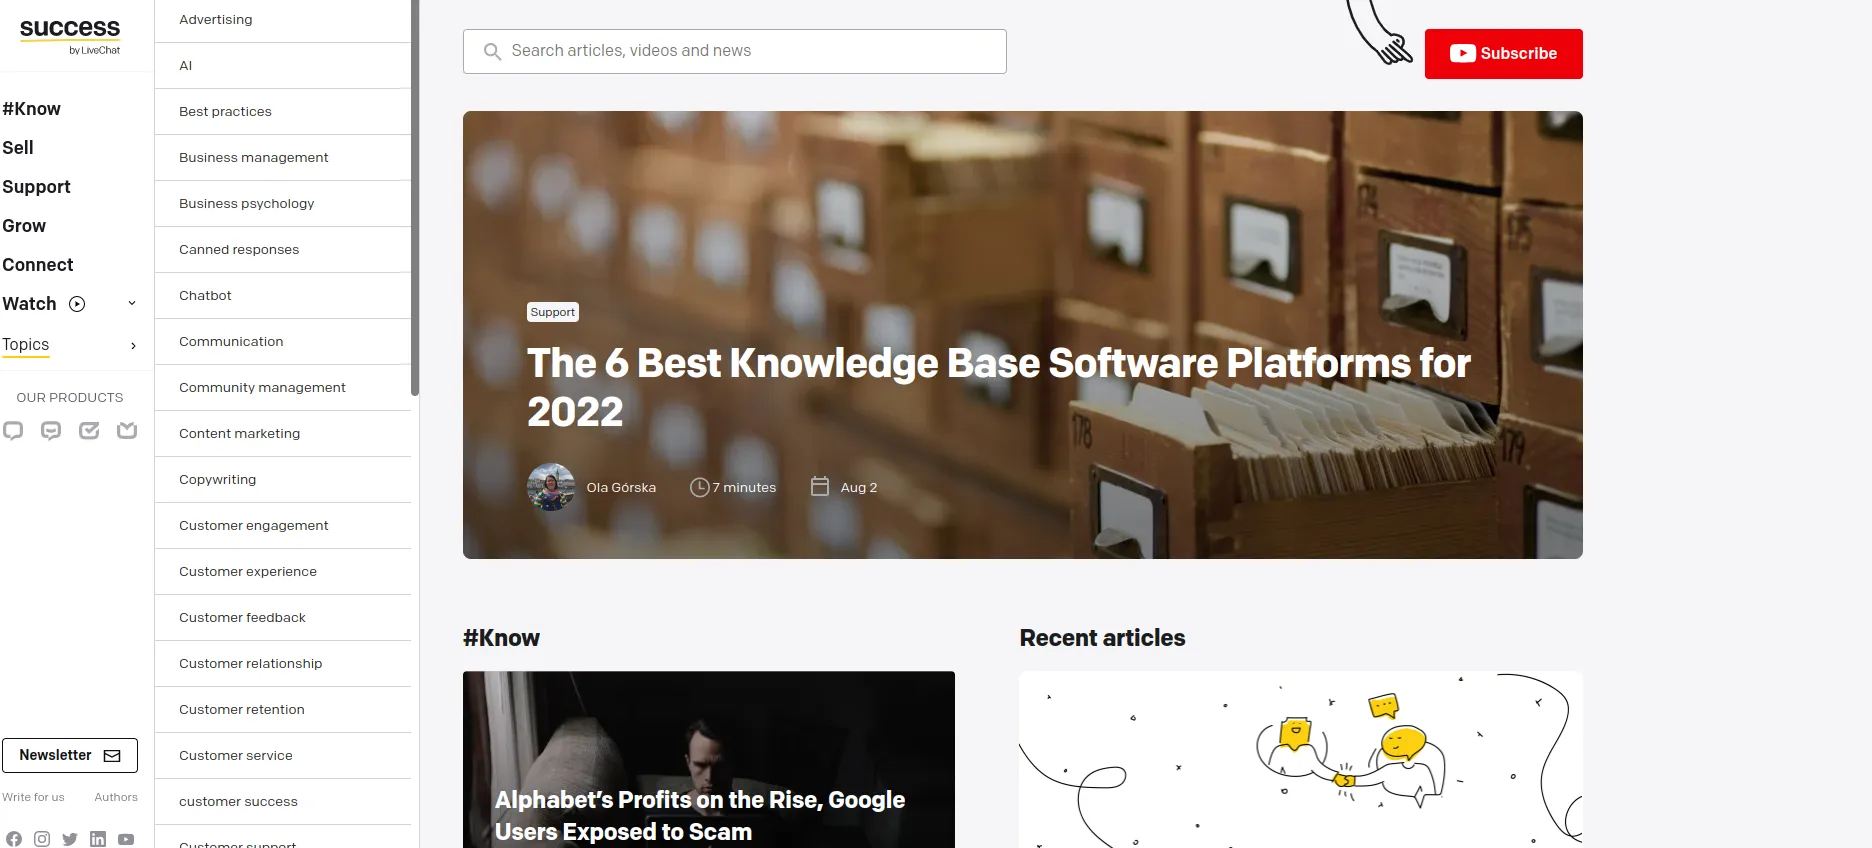This screenshot has height=848, width=1872.
Task: Click the Newsletter button
Action: [70, 755]
